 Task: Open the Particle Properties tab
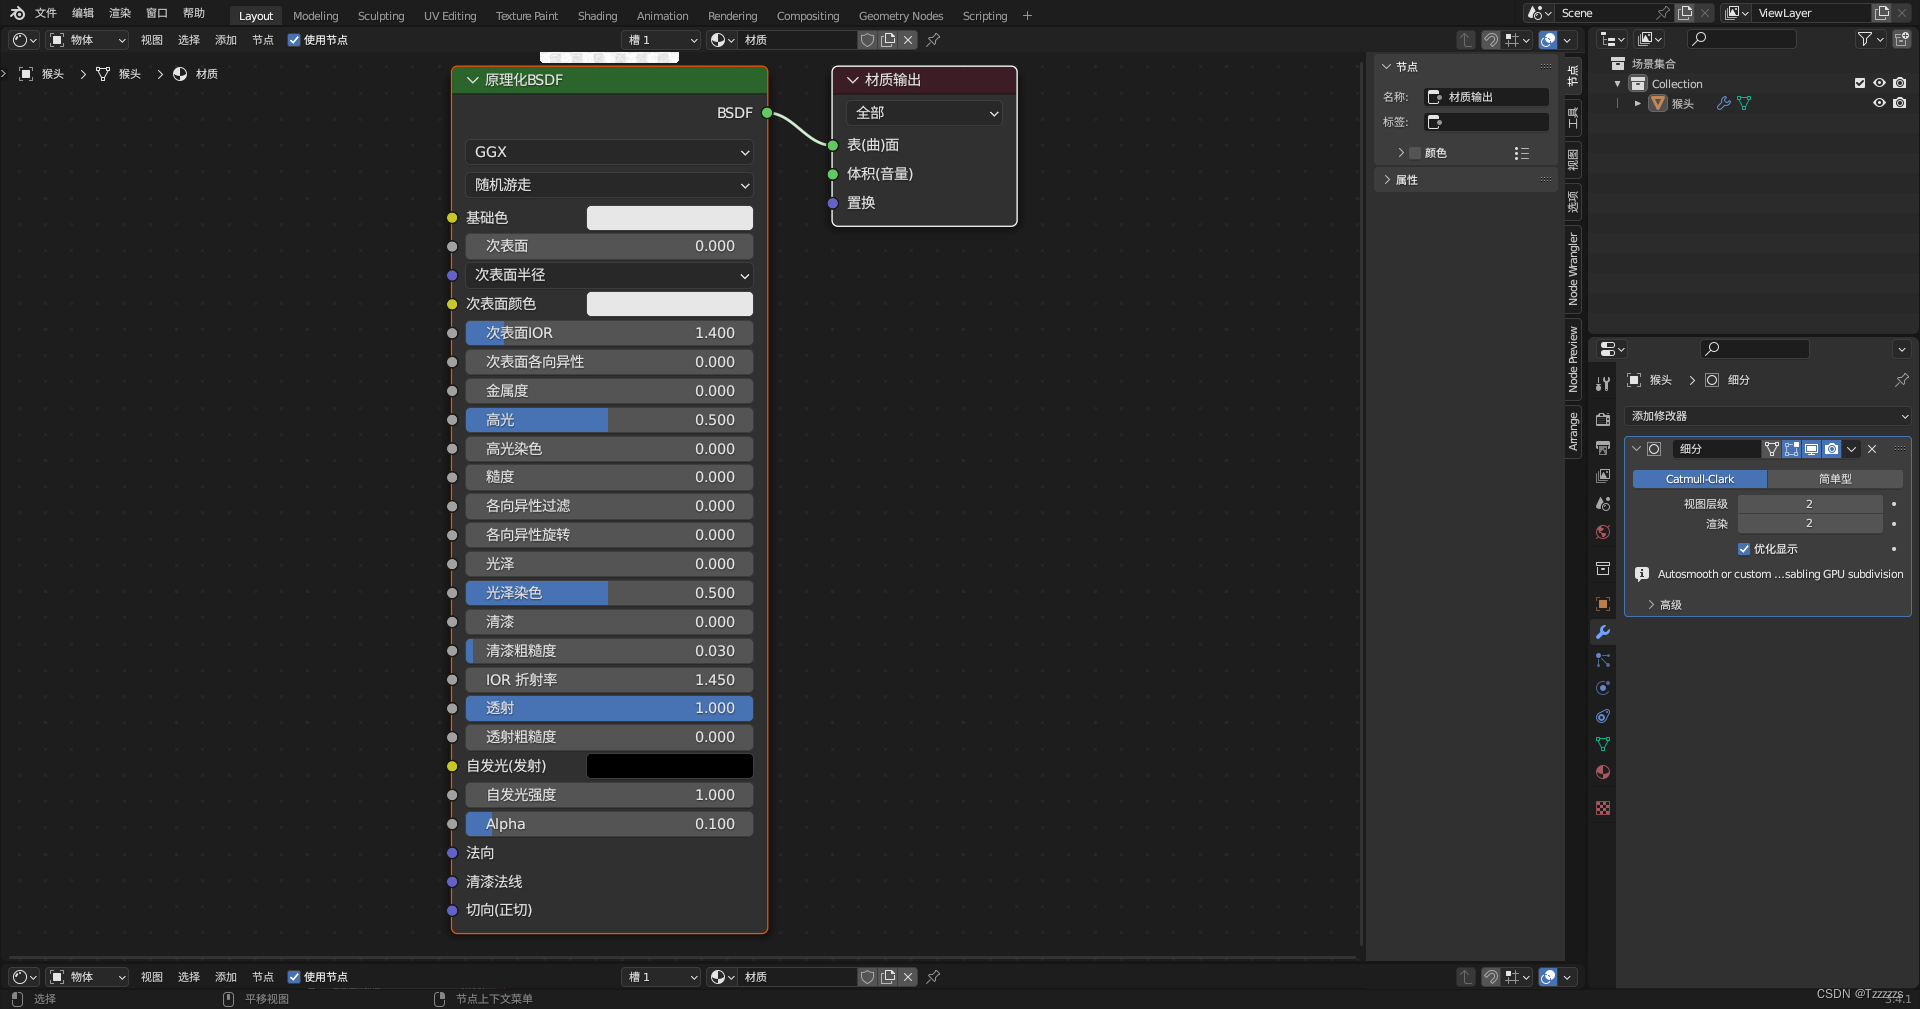1602,660
